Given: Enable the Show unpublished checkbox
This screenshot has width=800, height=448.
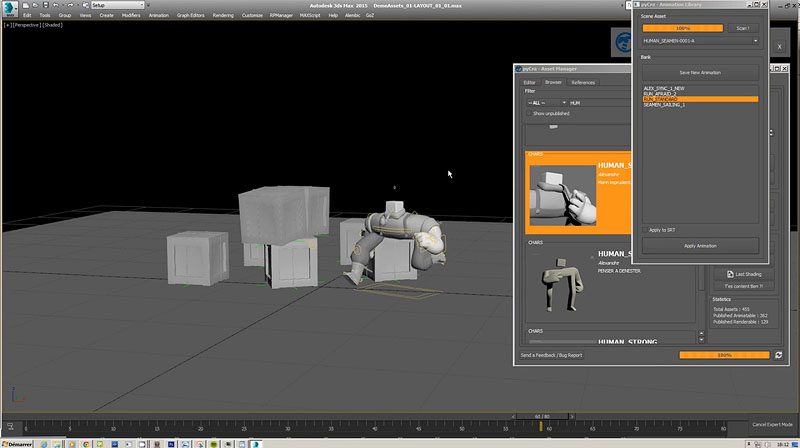Looking at the screenshot, I should pyautogui.click(x=529, y=113).
